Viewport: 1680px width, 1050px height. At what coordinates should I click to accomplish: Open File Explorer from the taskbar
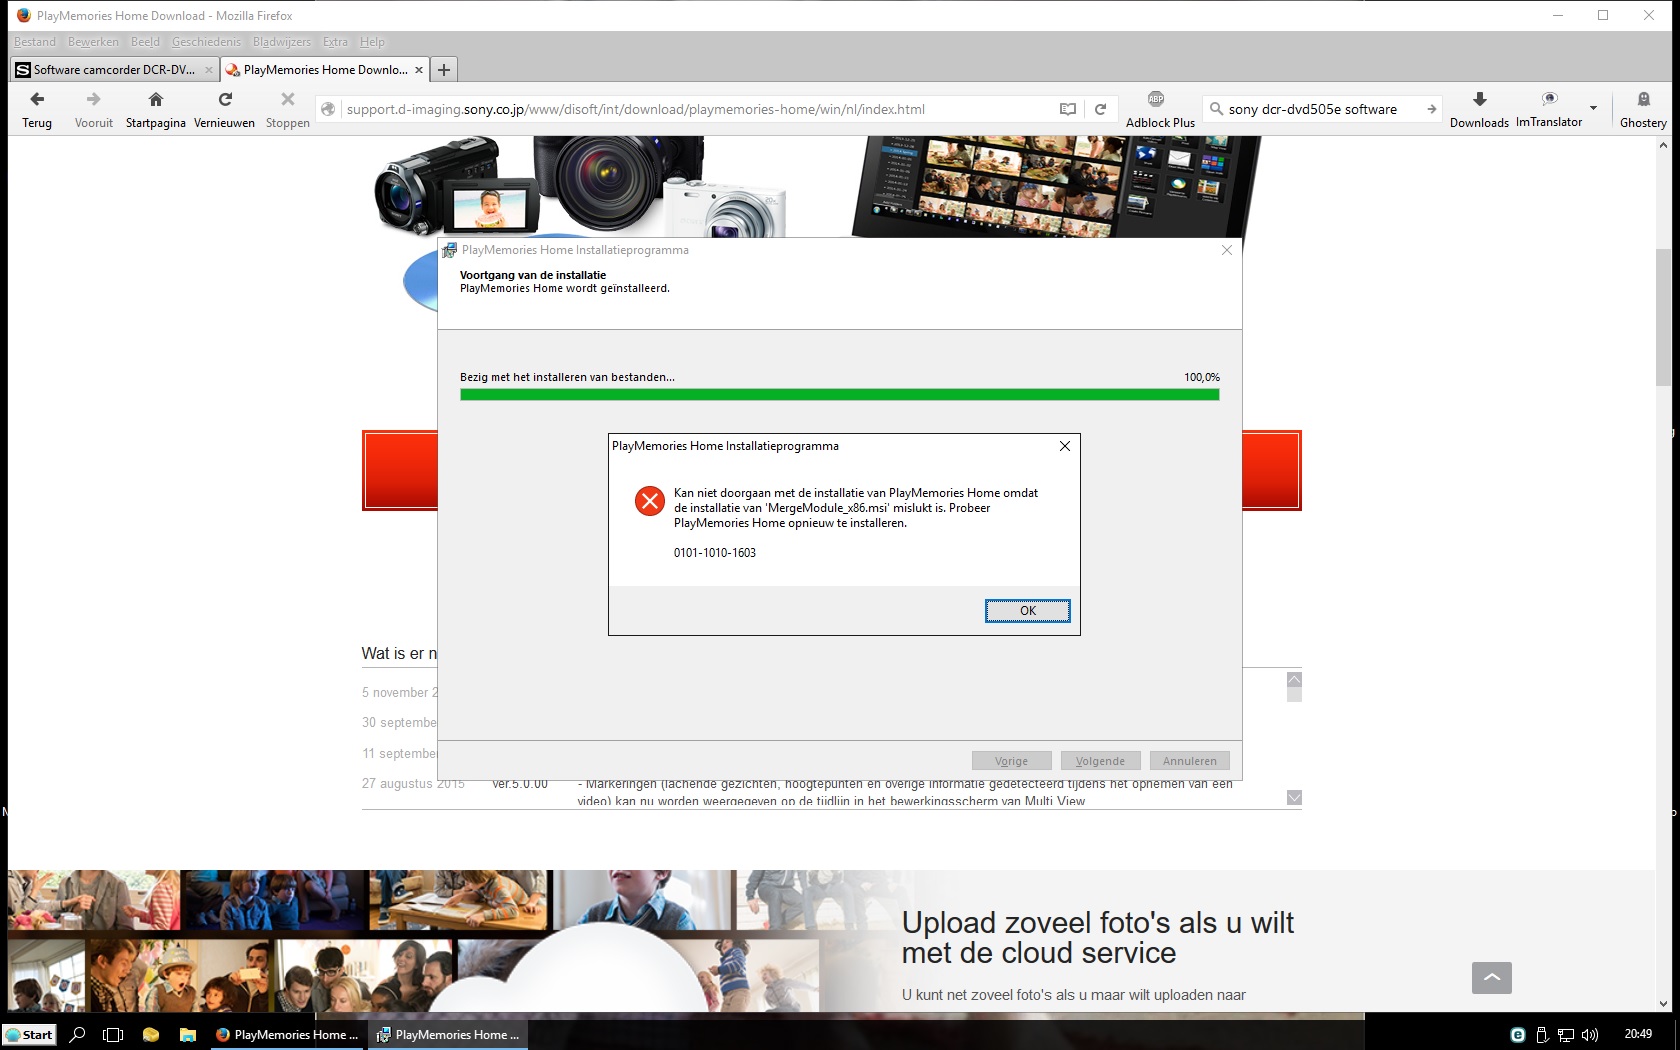click(187, 1034)
